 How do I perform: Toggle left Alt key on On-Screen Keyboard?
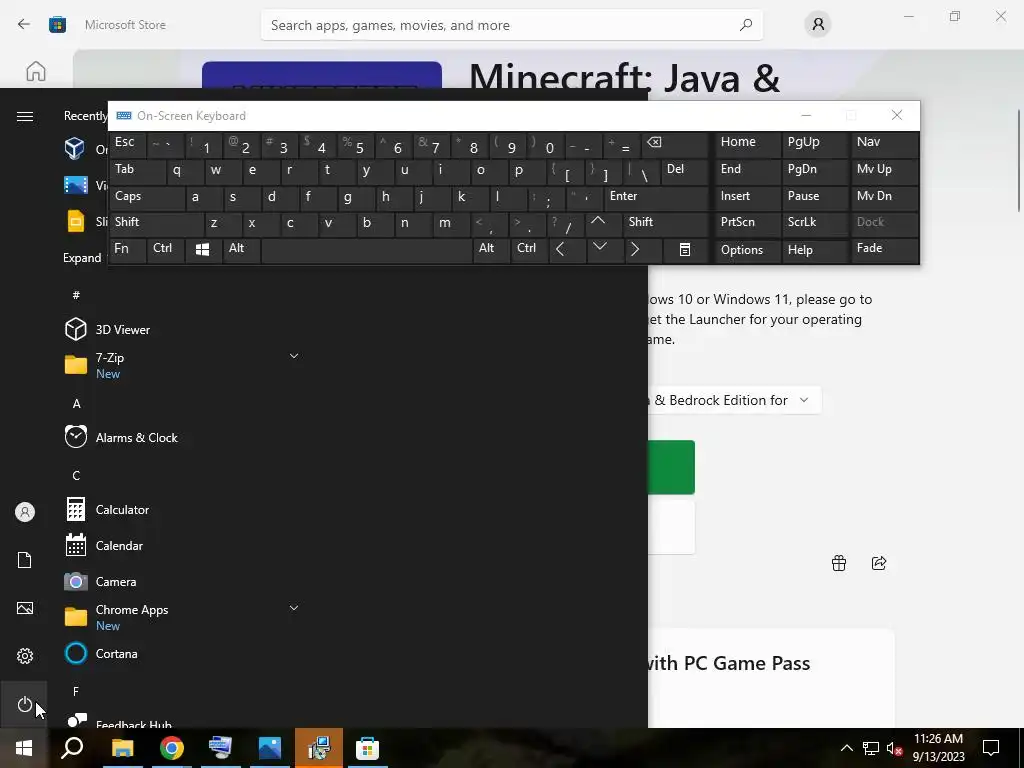[241, 249]
